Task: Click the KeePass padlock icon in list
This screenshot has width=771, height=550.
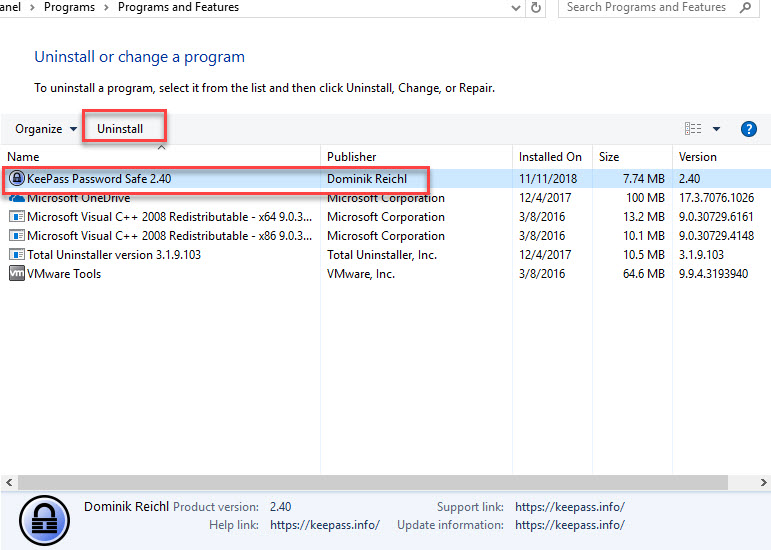Action: click(x=17, y=178)
